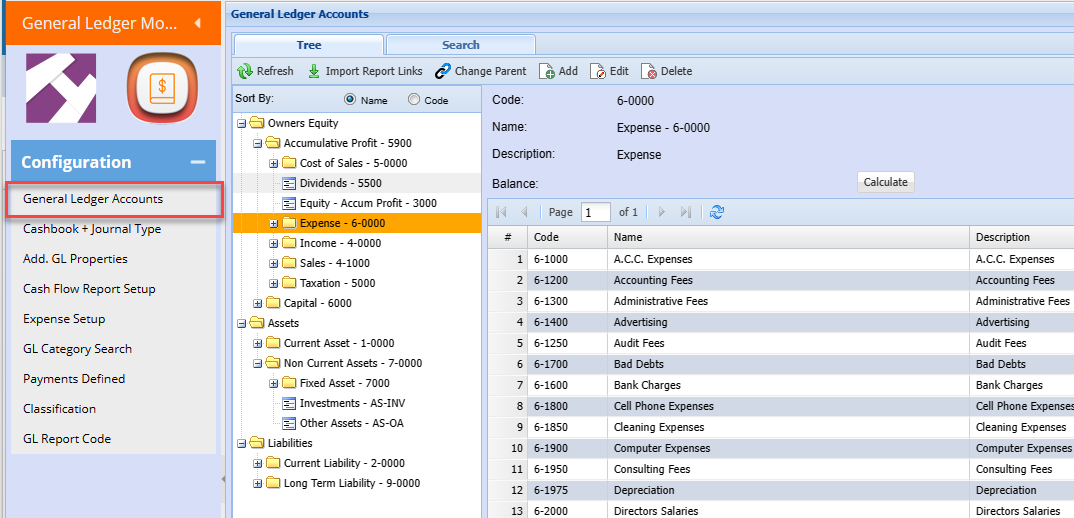Open Cashbook + Journal Type menu item
Image resolution: width=1074 pixels, height=518 pixels.
click(92, 229)
